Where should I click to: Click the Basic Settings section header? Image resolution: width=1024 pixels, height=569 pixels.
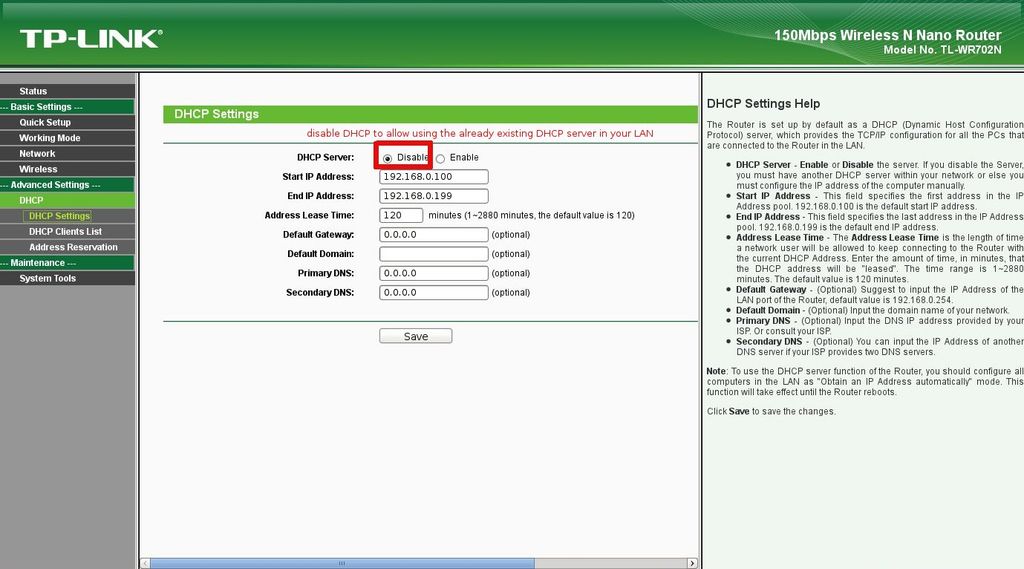coord(67,106)
